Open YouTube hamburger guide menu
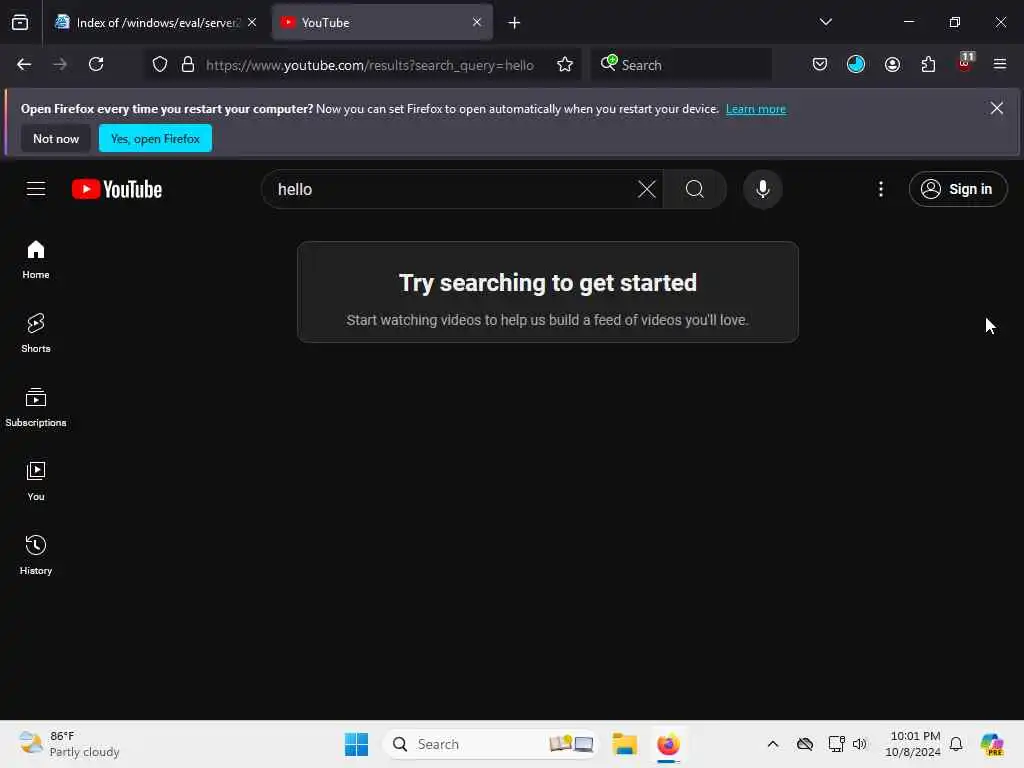This screenshot has width=1024, height=768. tap(36, 189)
